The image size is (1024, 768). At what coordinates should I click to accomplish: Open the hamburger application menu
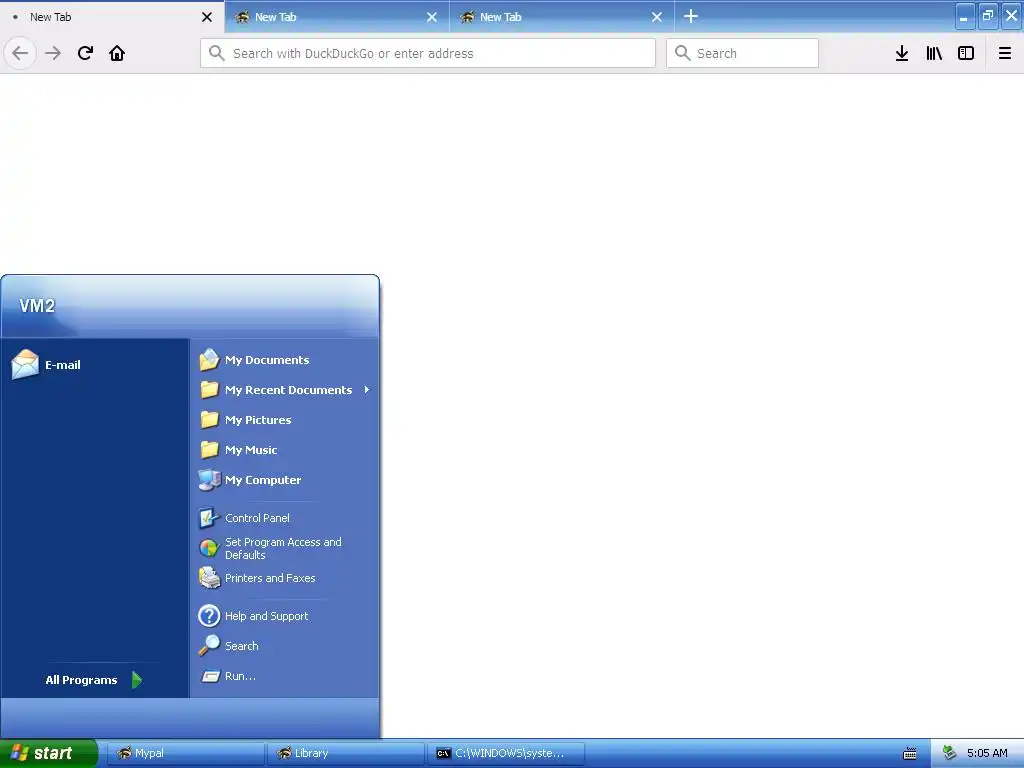pos(1005,53)
